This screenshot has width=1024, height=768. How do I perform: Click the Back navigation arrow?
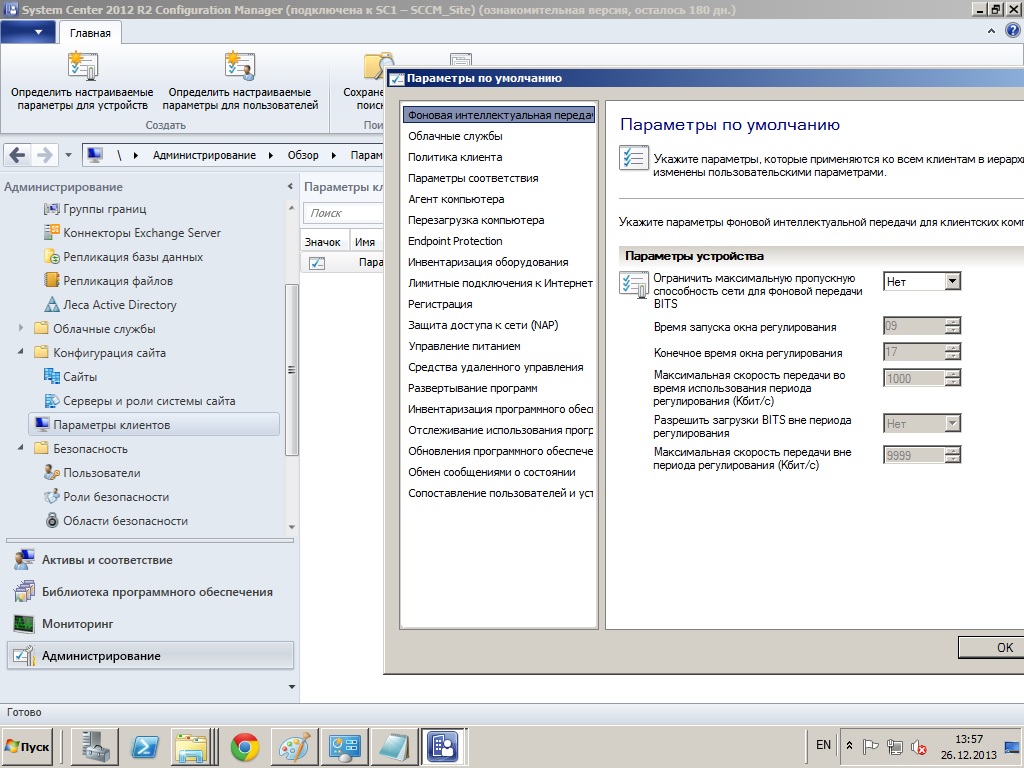point(18,155)
